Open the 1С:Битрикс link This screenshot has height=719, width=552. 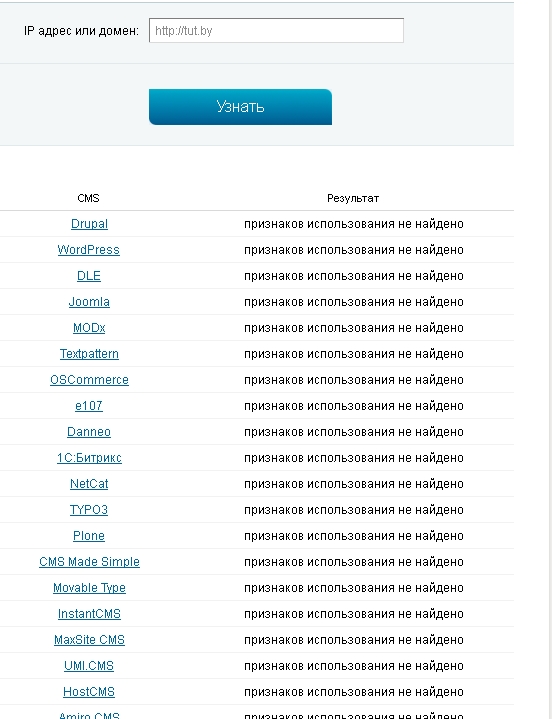pos(89,458)
